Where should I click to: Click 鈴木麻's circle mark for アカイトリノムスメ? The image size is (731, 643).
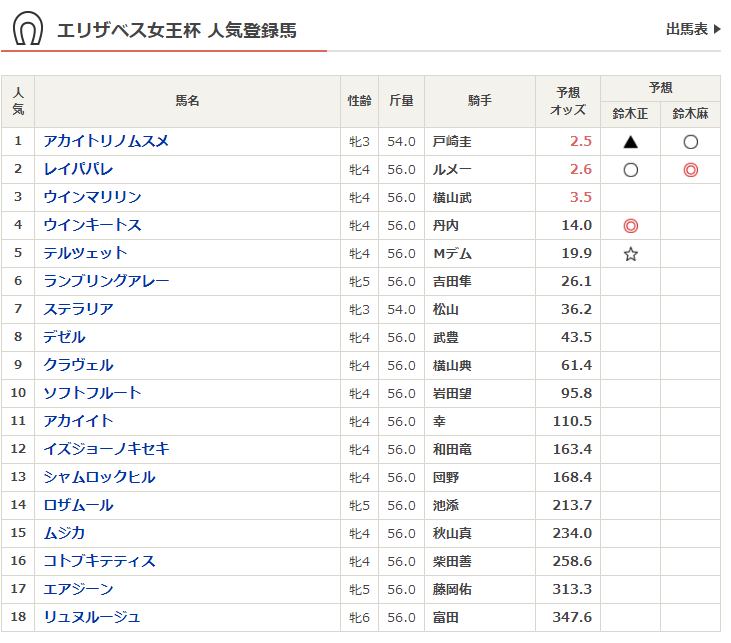690,142
